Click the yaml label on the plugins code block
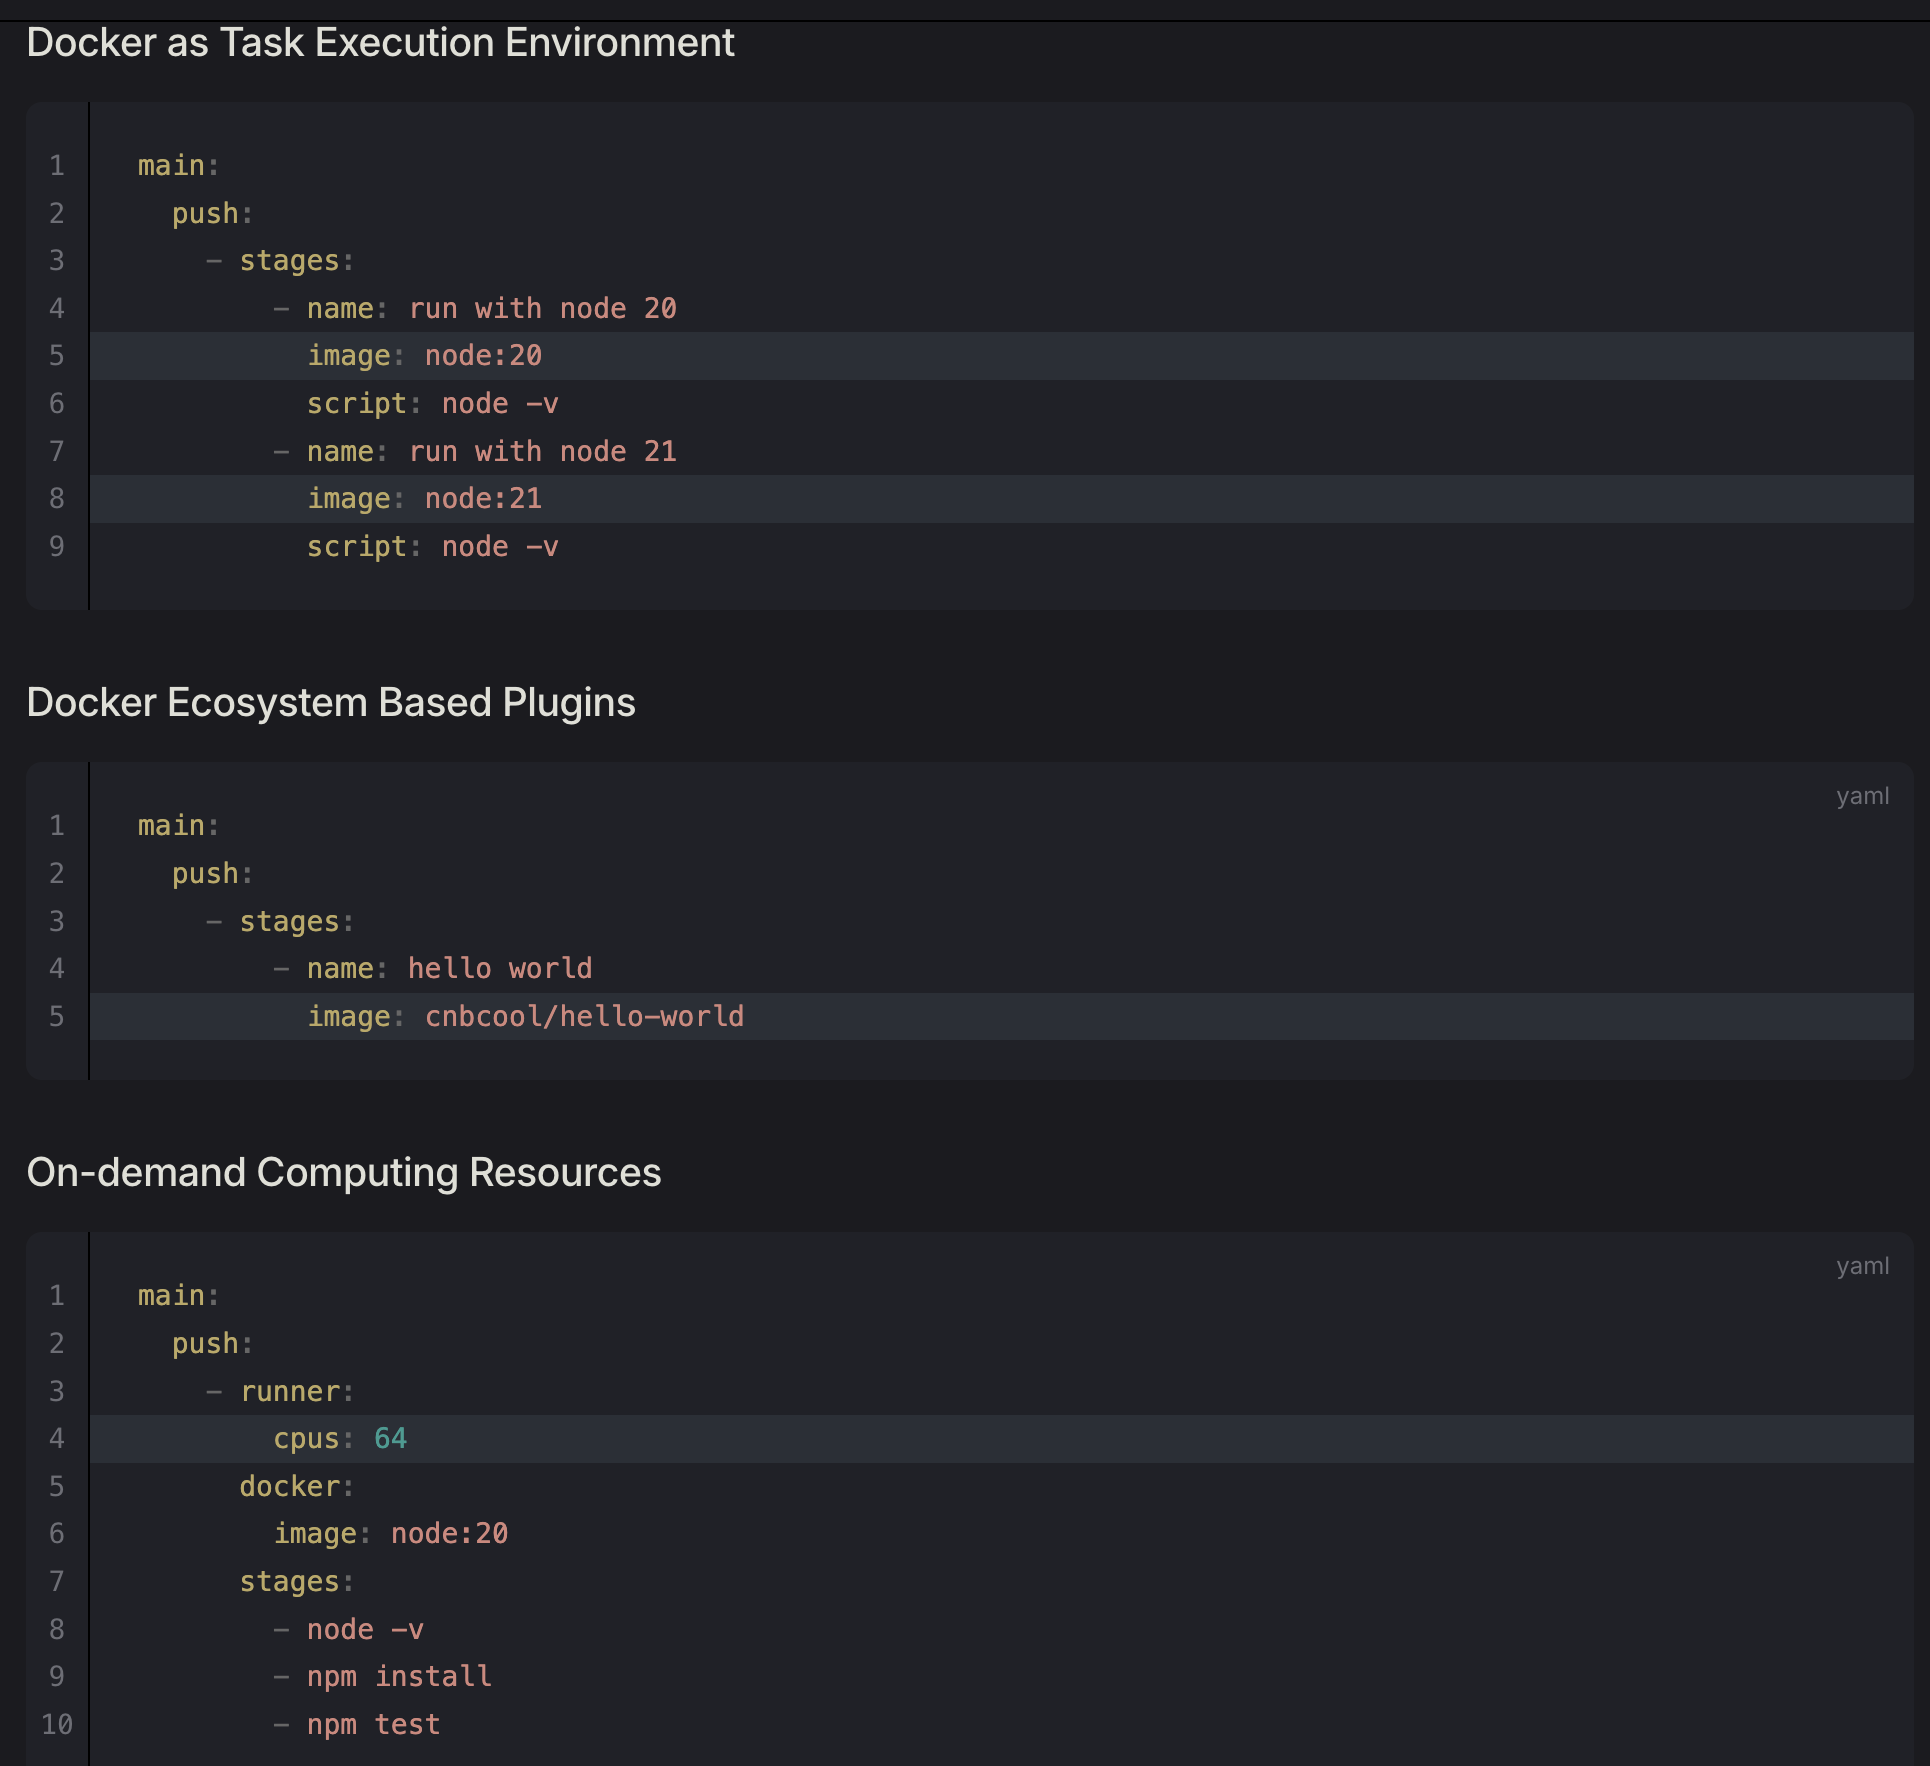 tap(1862, 796)
